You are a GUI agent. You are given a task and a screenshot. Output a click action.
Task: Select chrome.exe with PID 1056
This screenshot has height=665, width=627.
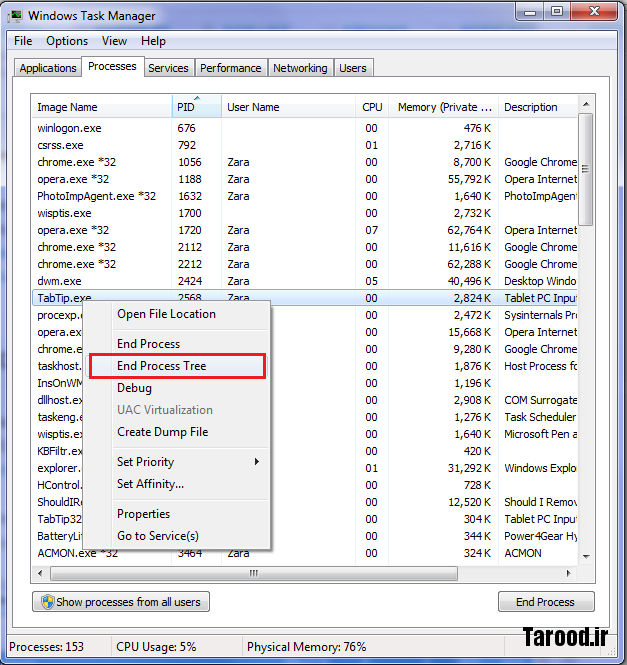(305, 162)
